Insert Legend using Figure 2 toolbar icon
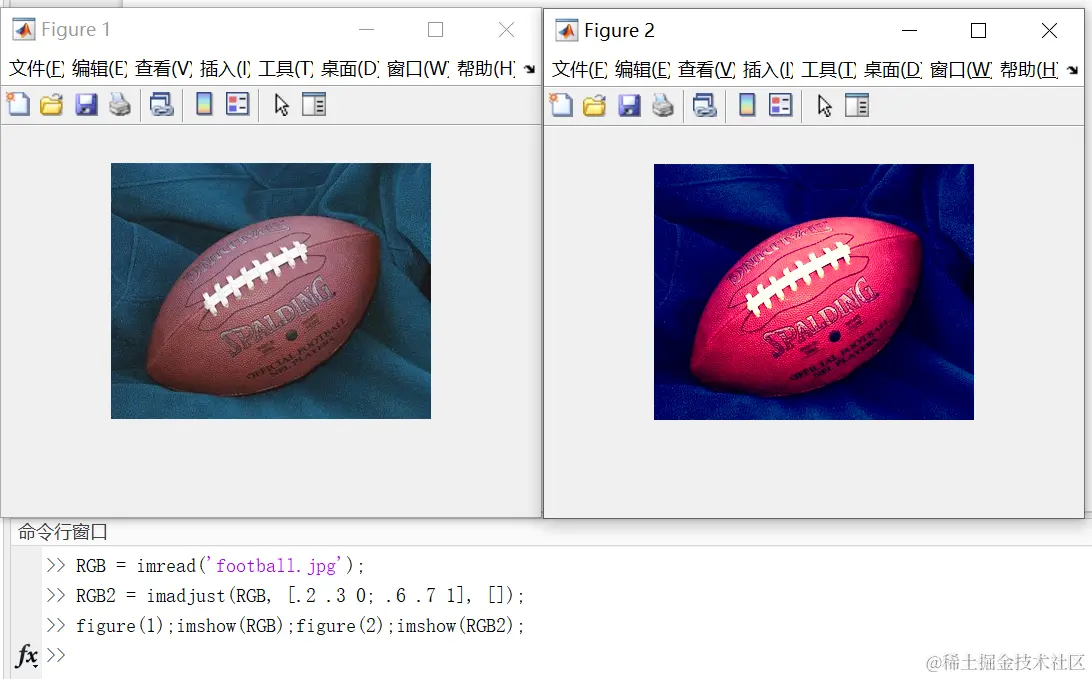The width and height of the screenshot is (1092, 679). point(781,106)
